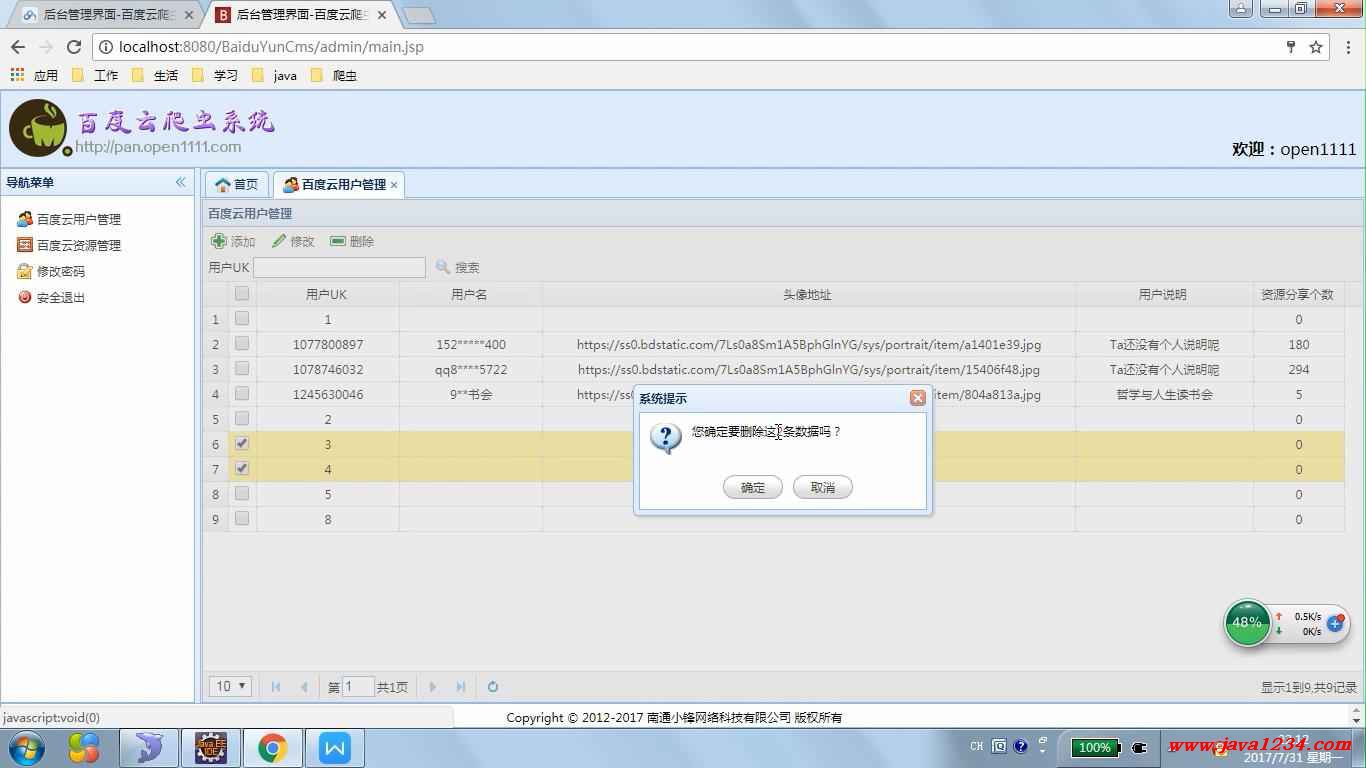Uncheck the checked box in row 6
1366x768 pixels.
(x=242, y=444)
